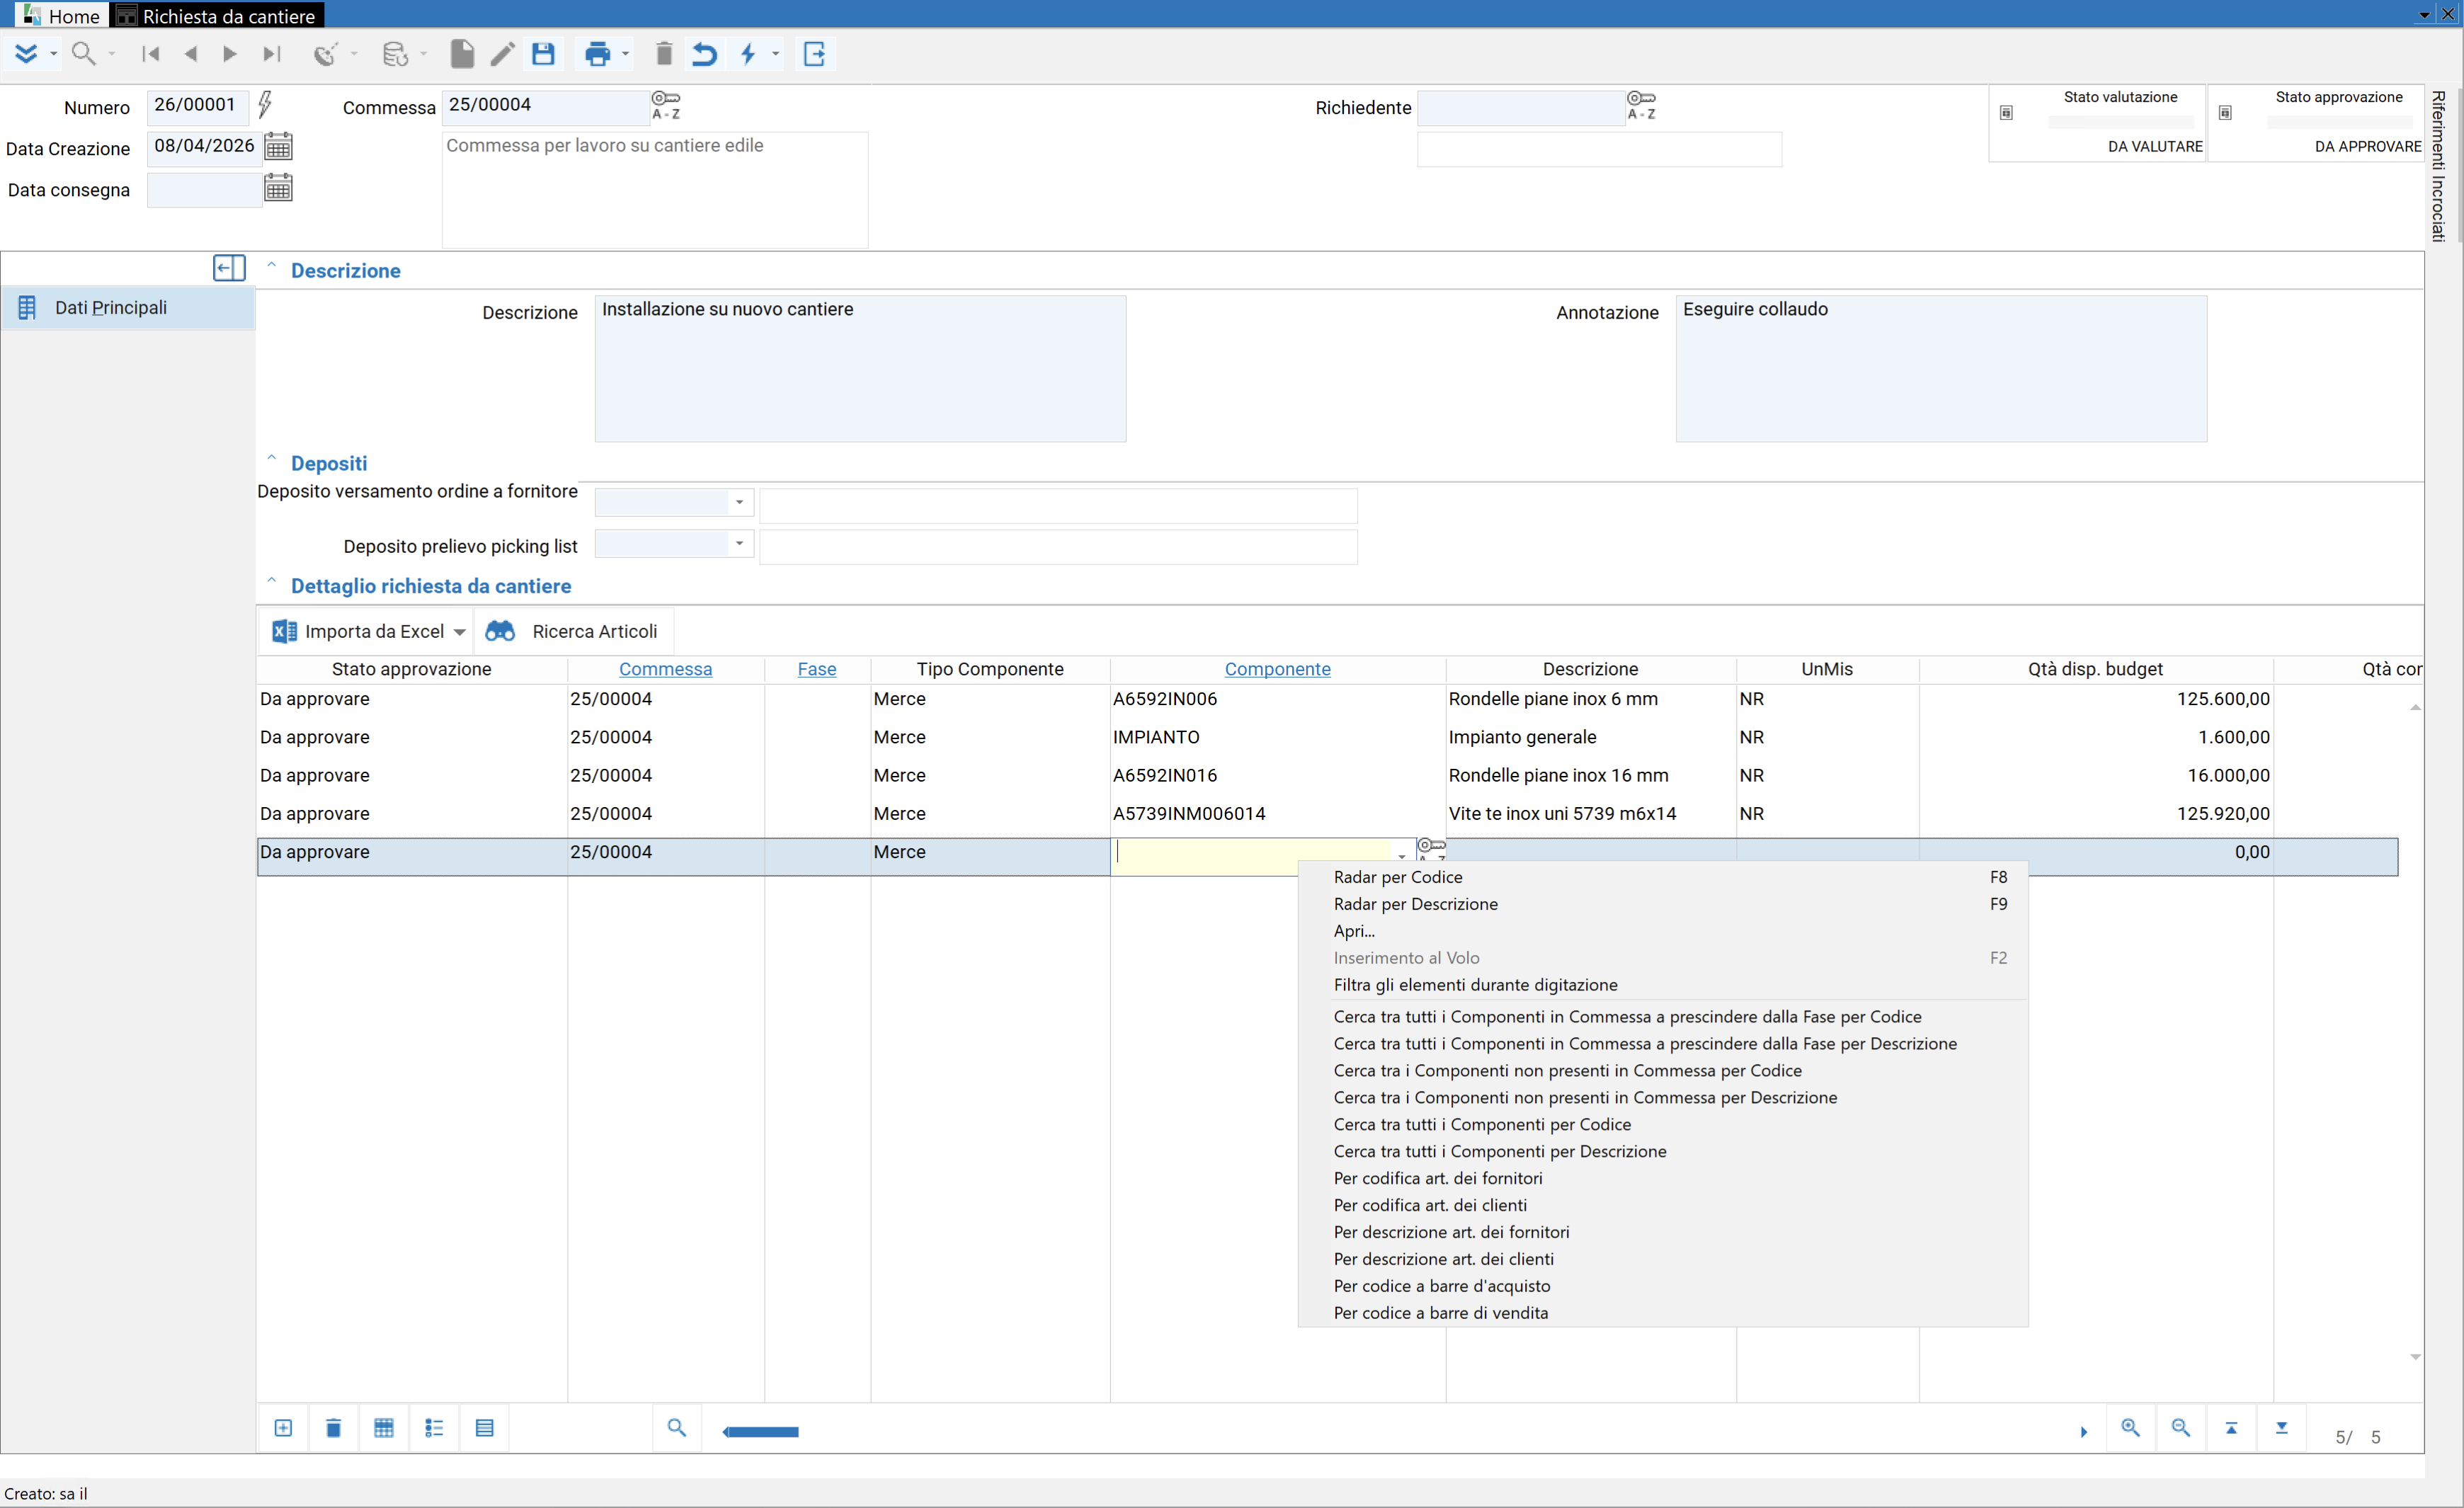Open the printer options dropdown arrow
This screenshot has width=2464, height=1508.
click(626, 54)
